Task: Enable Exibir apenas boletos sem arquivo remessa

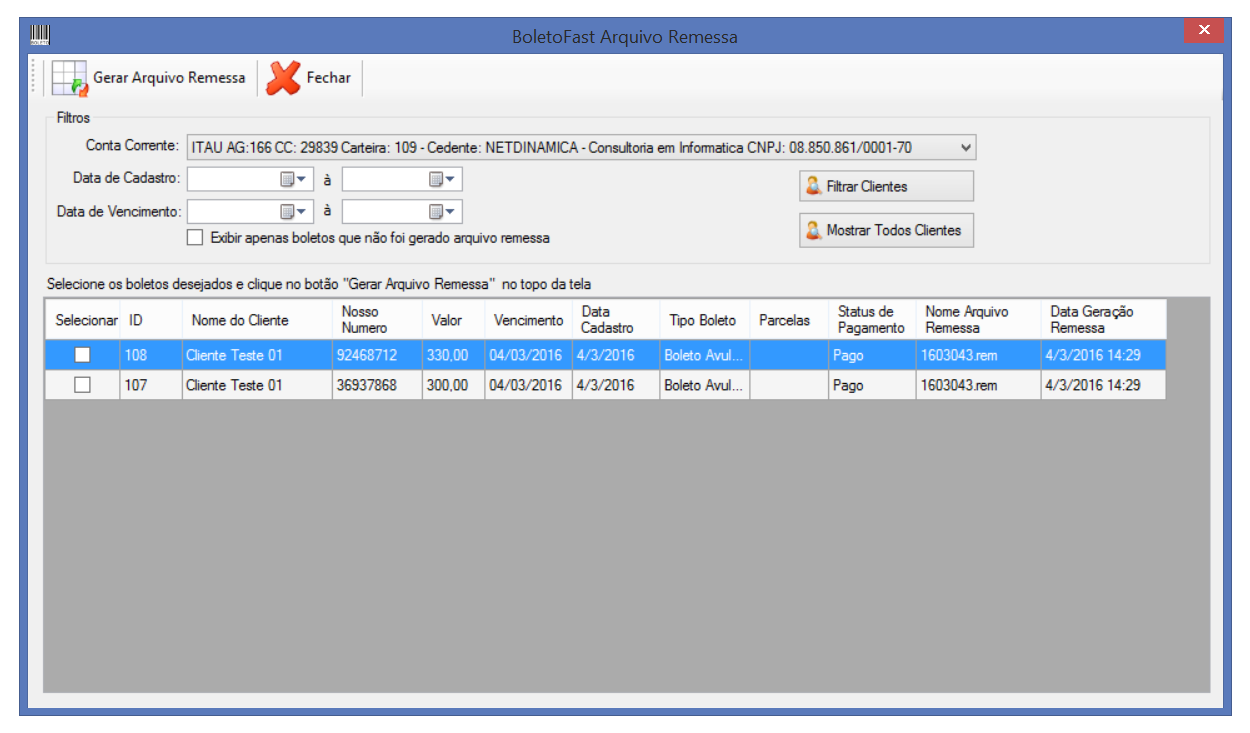Action: tap(195, 238)
